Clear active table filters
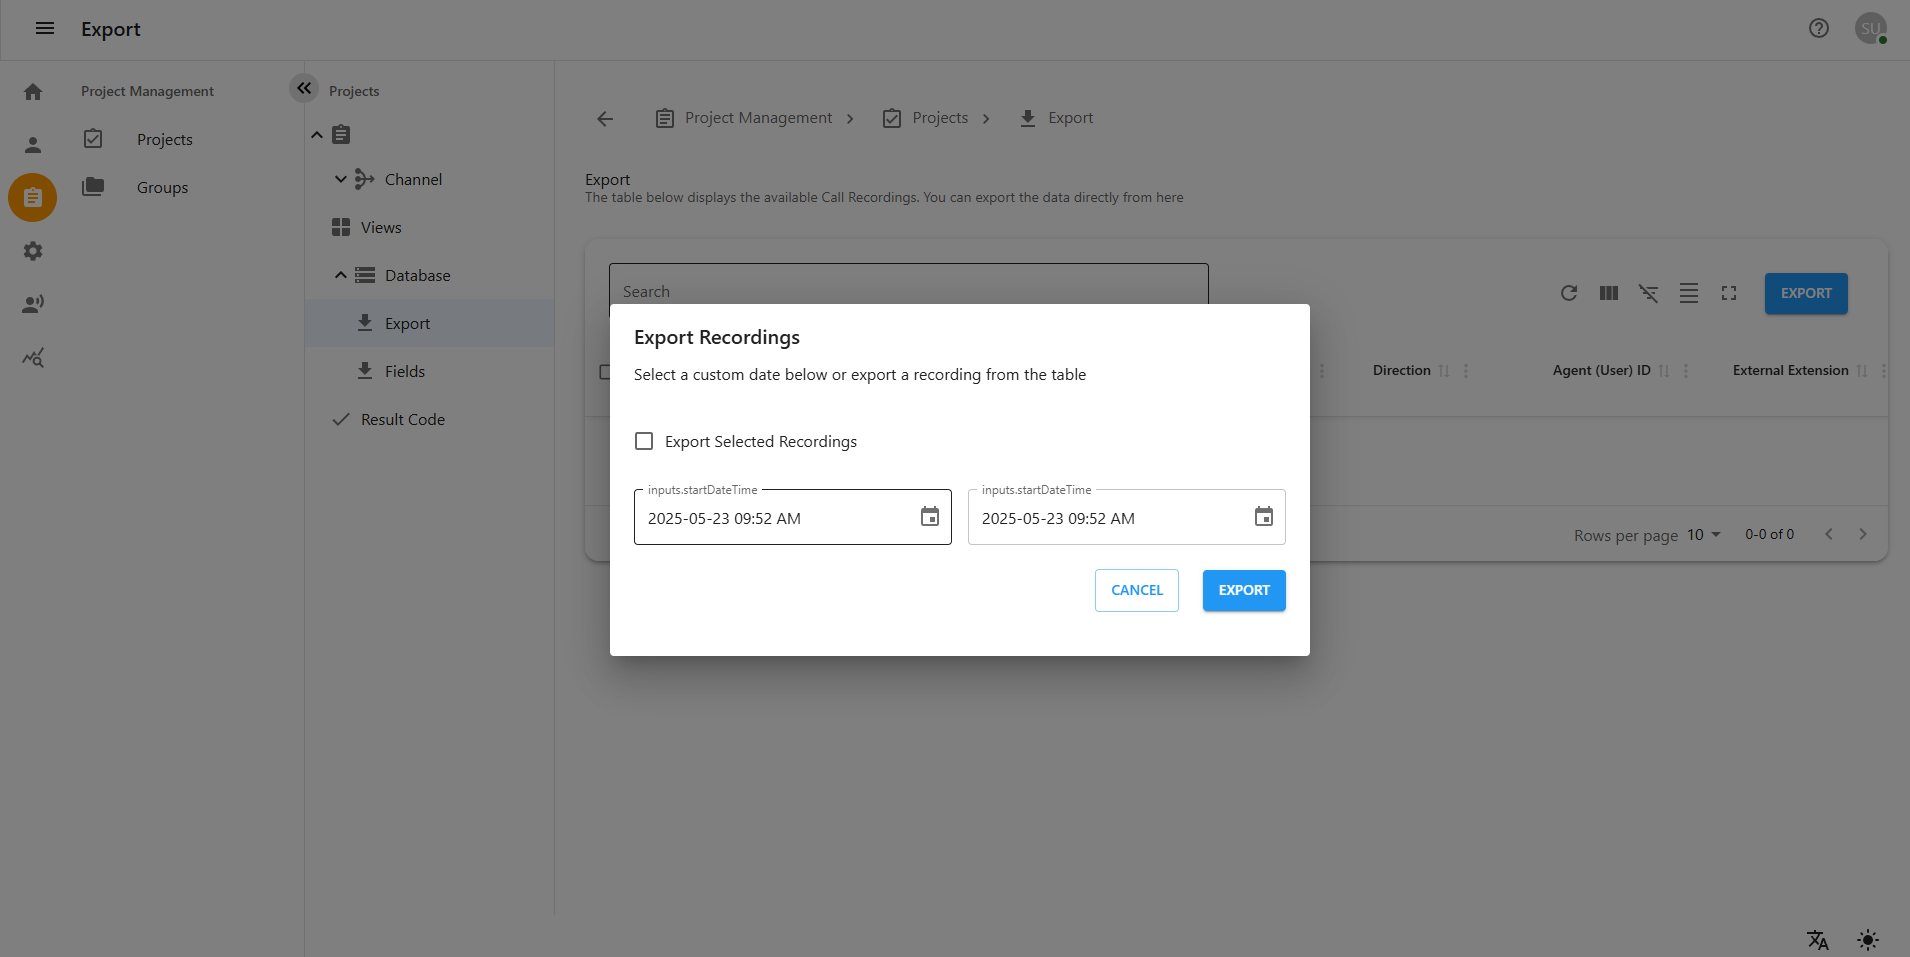The height and width of the screenshot is (957, 1910). 1647,293
